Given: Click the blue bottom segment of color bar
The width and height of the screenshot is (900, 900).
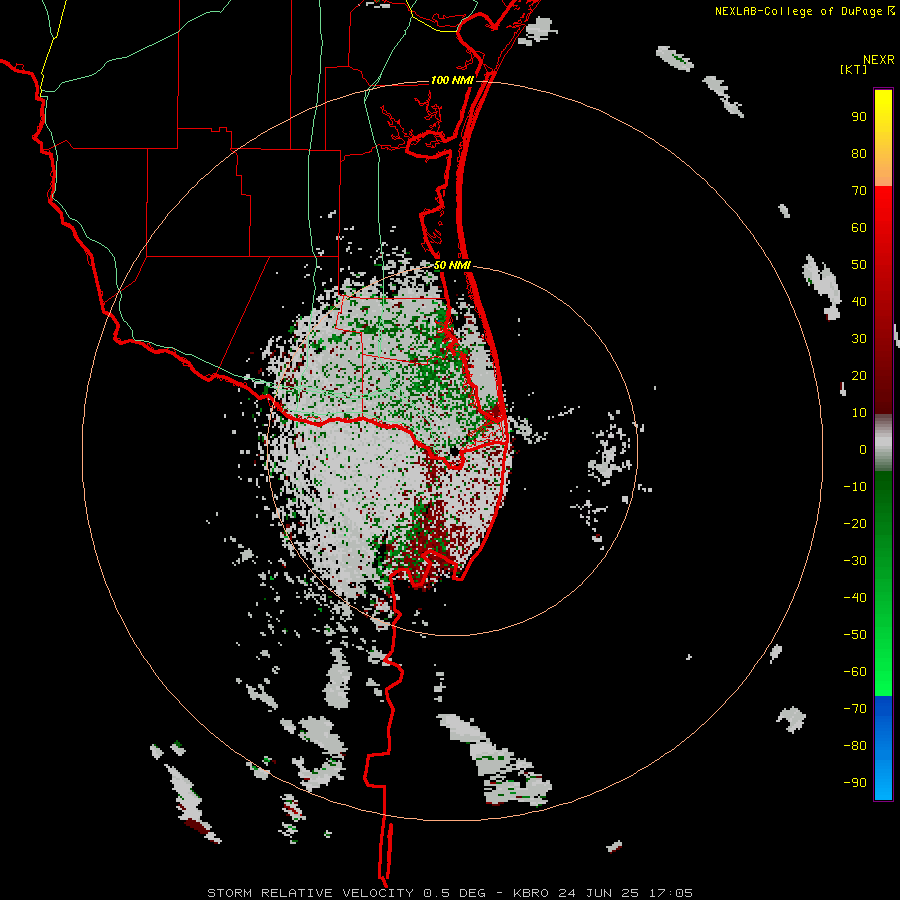Looking at the screenshot, I should (x=883, y=747).
